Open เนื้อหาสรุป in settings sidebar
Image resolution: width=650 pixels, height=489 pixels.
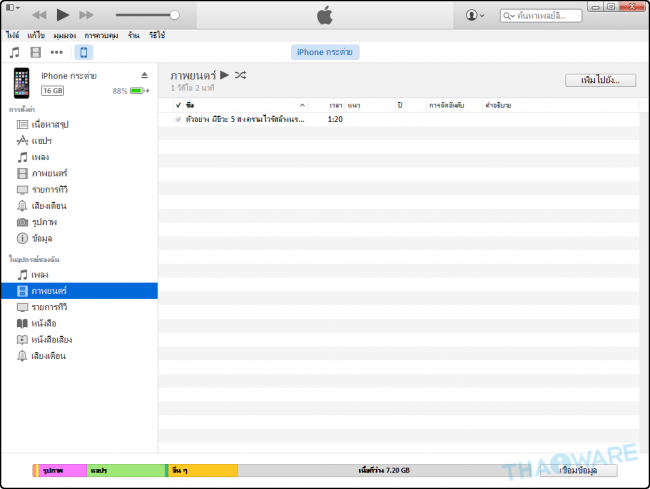pyautogui.click(x=43, y=124)
